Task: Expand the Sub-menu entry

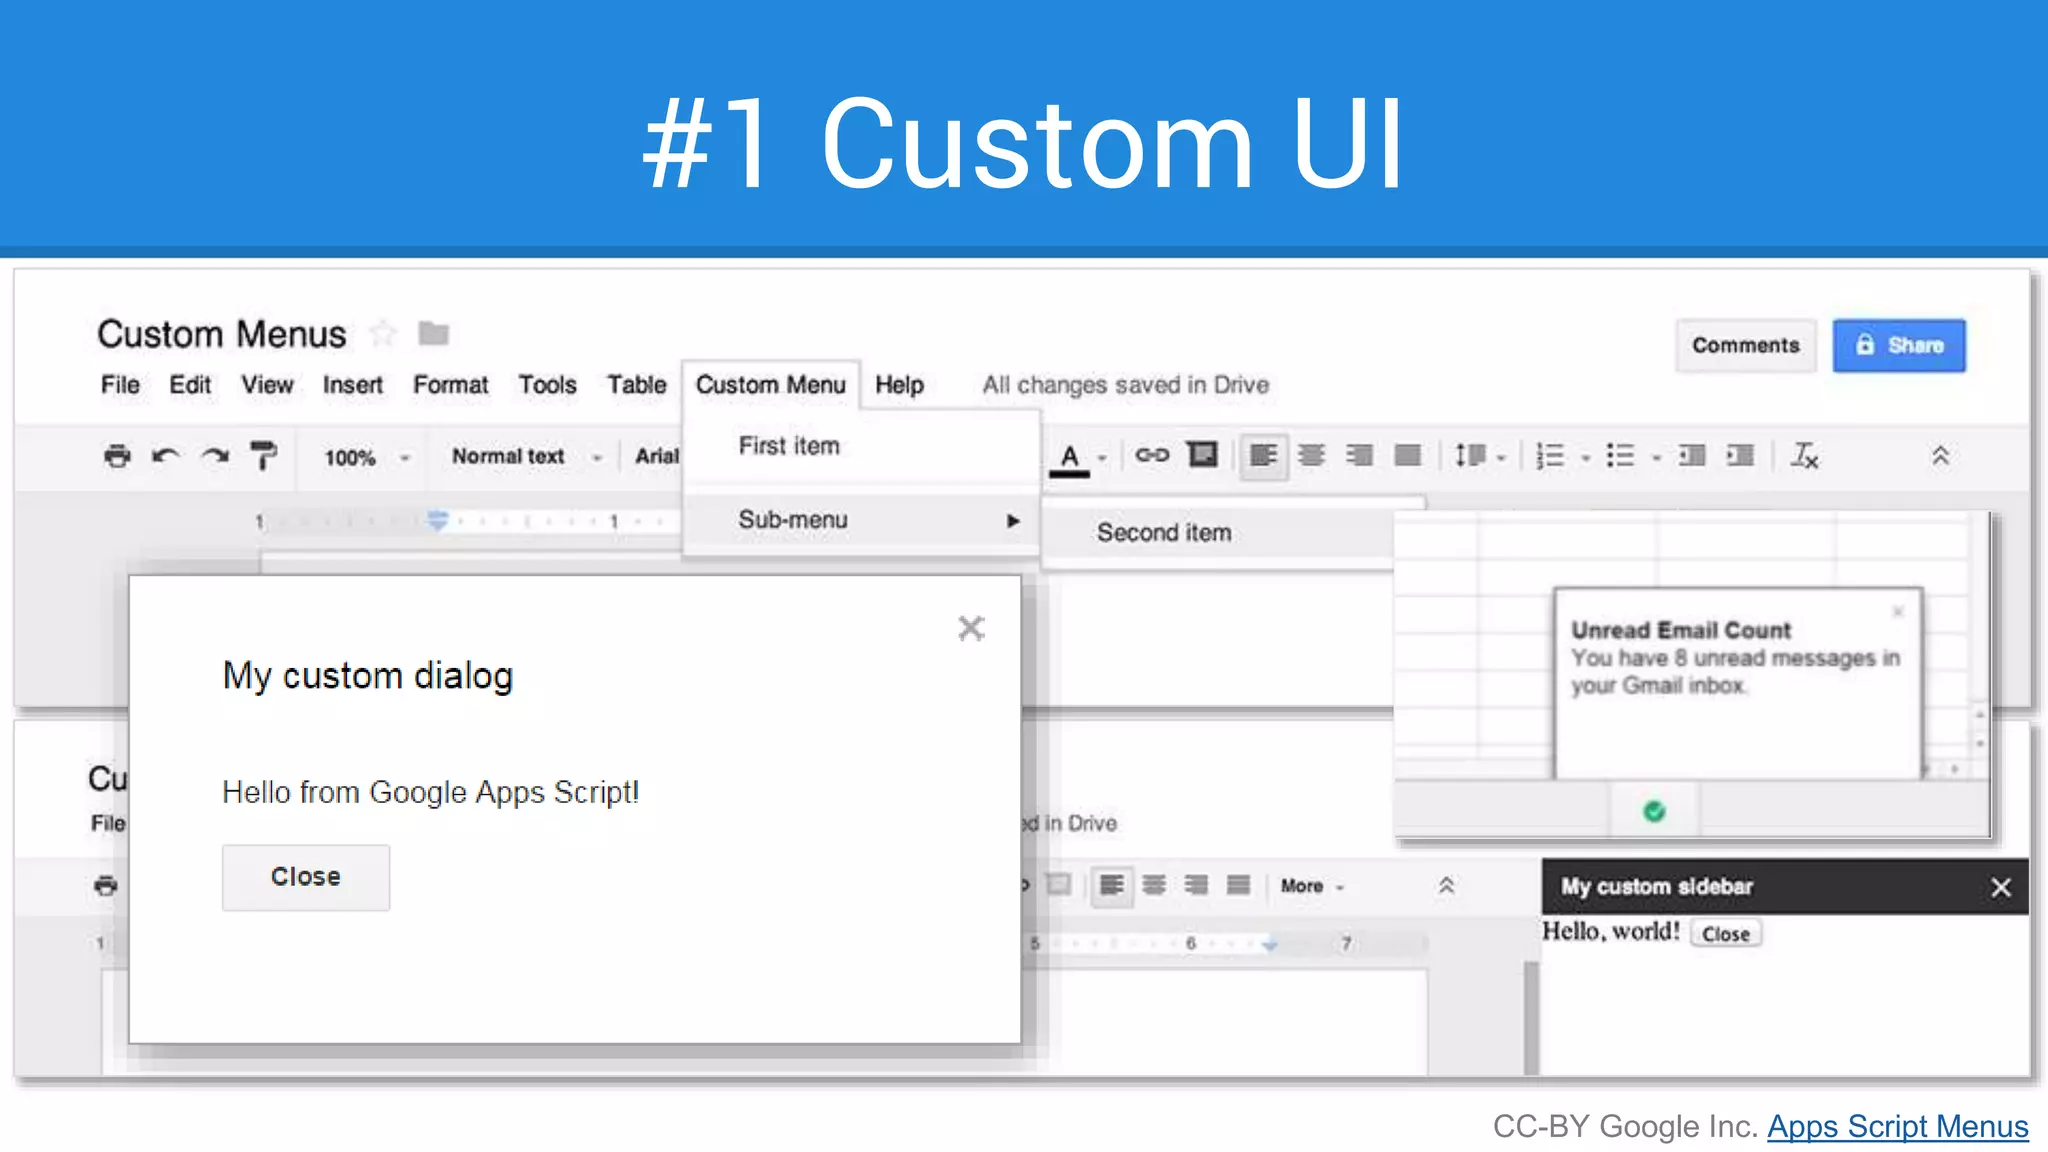Action: pyautogui.click(x=862, y=520)
